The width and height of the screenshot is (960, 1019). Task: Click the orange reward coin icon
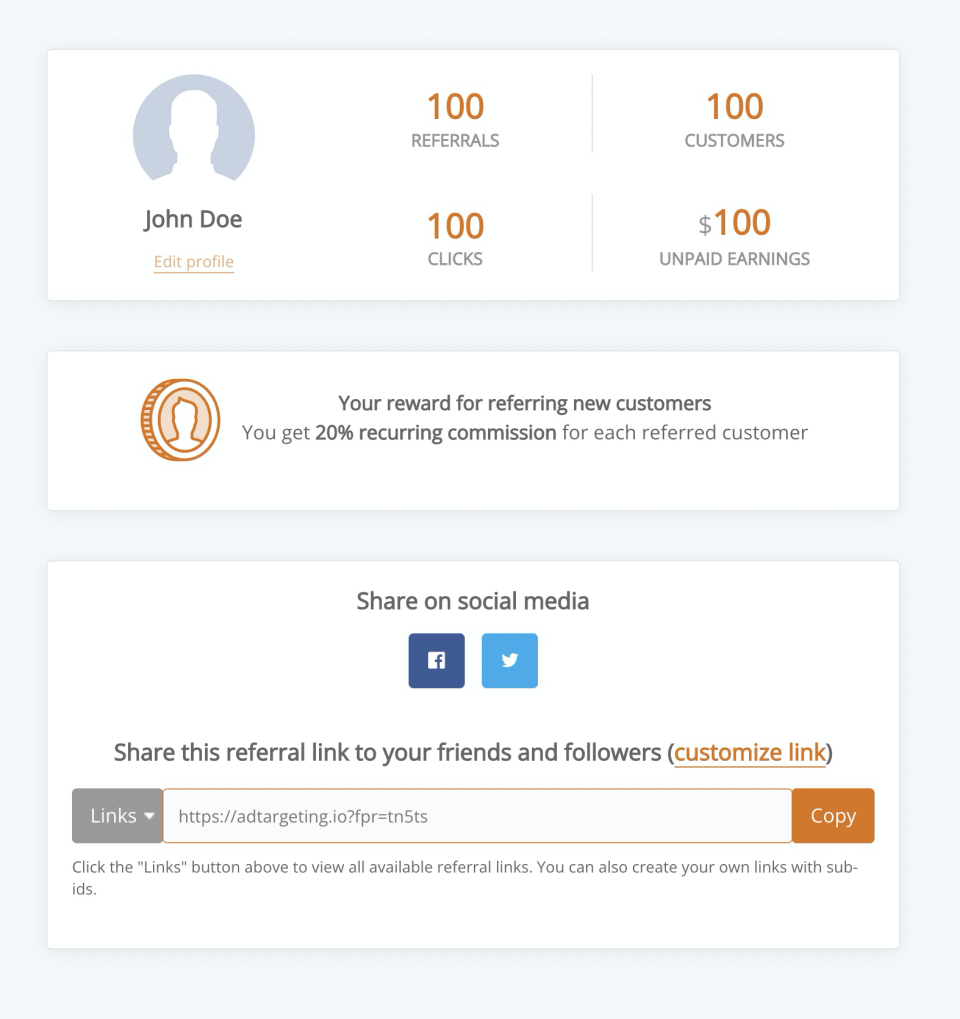tap(180, 420)
